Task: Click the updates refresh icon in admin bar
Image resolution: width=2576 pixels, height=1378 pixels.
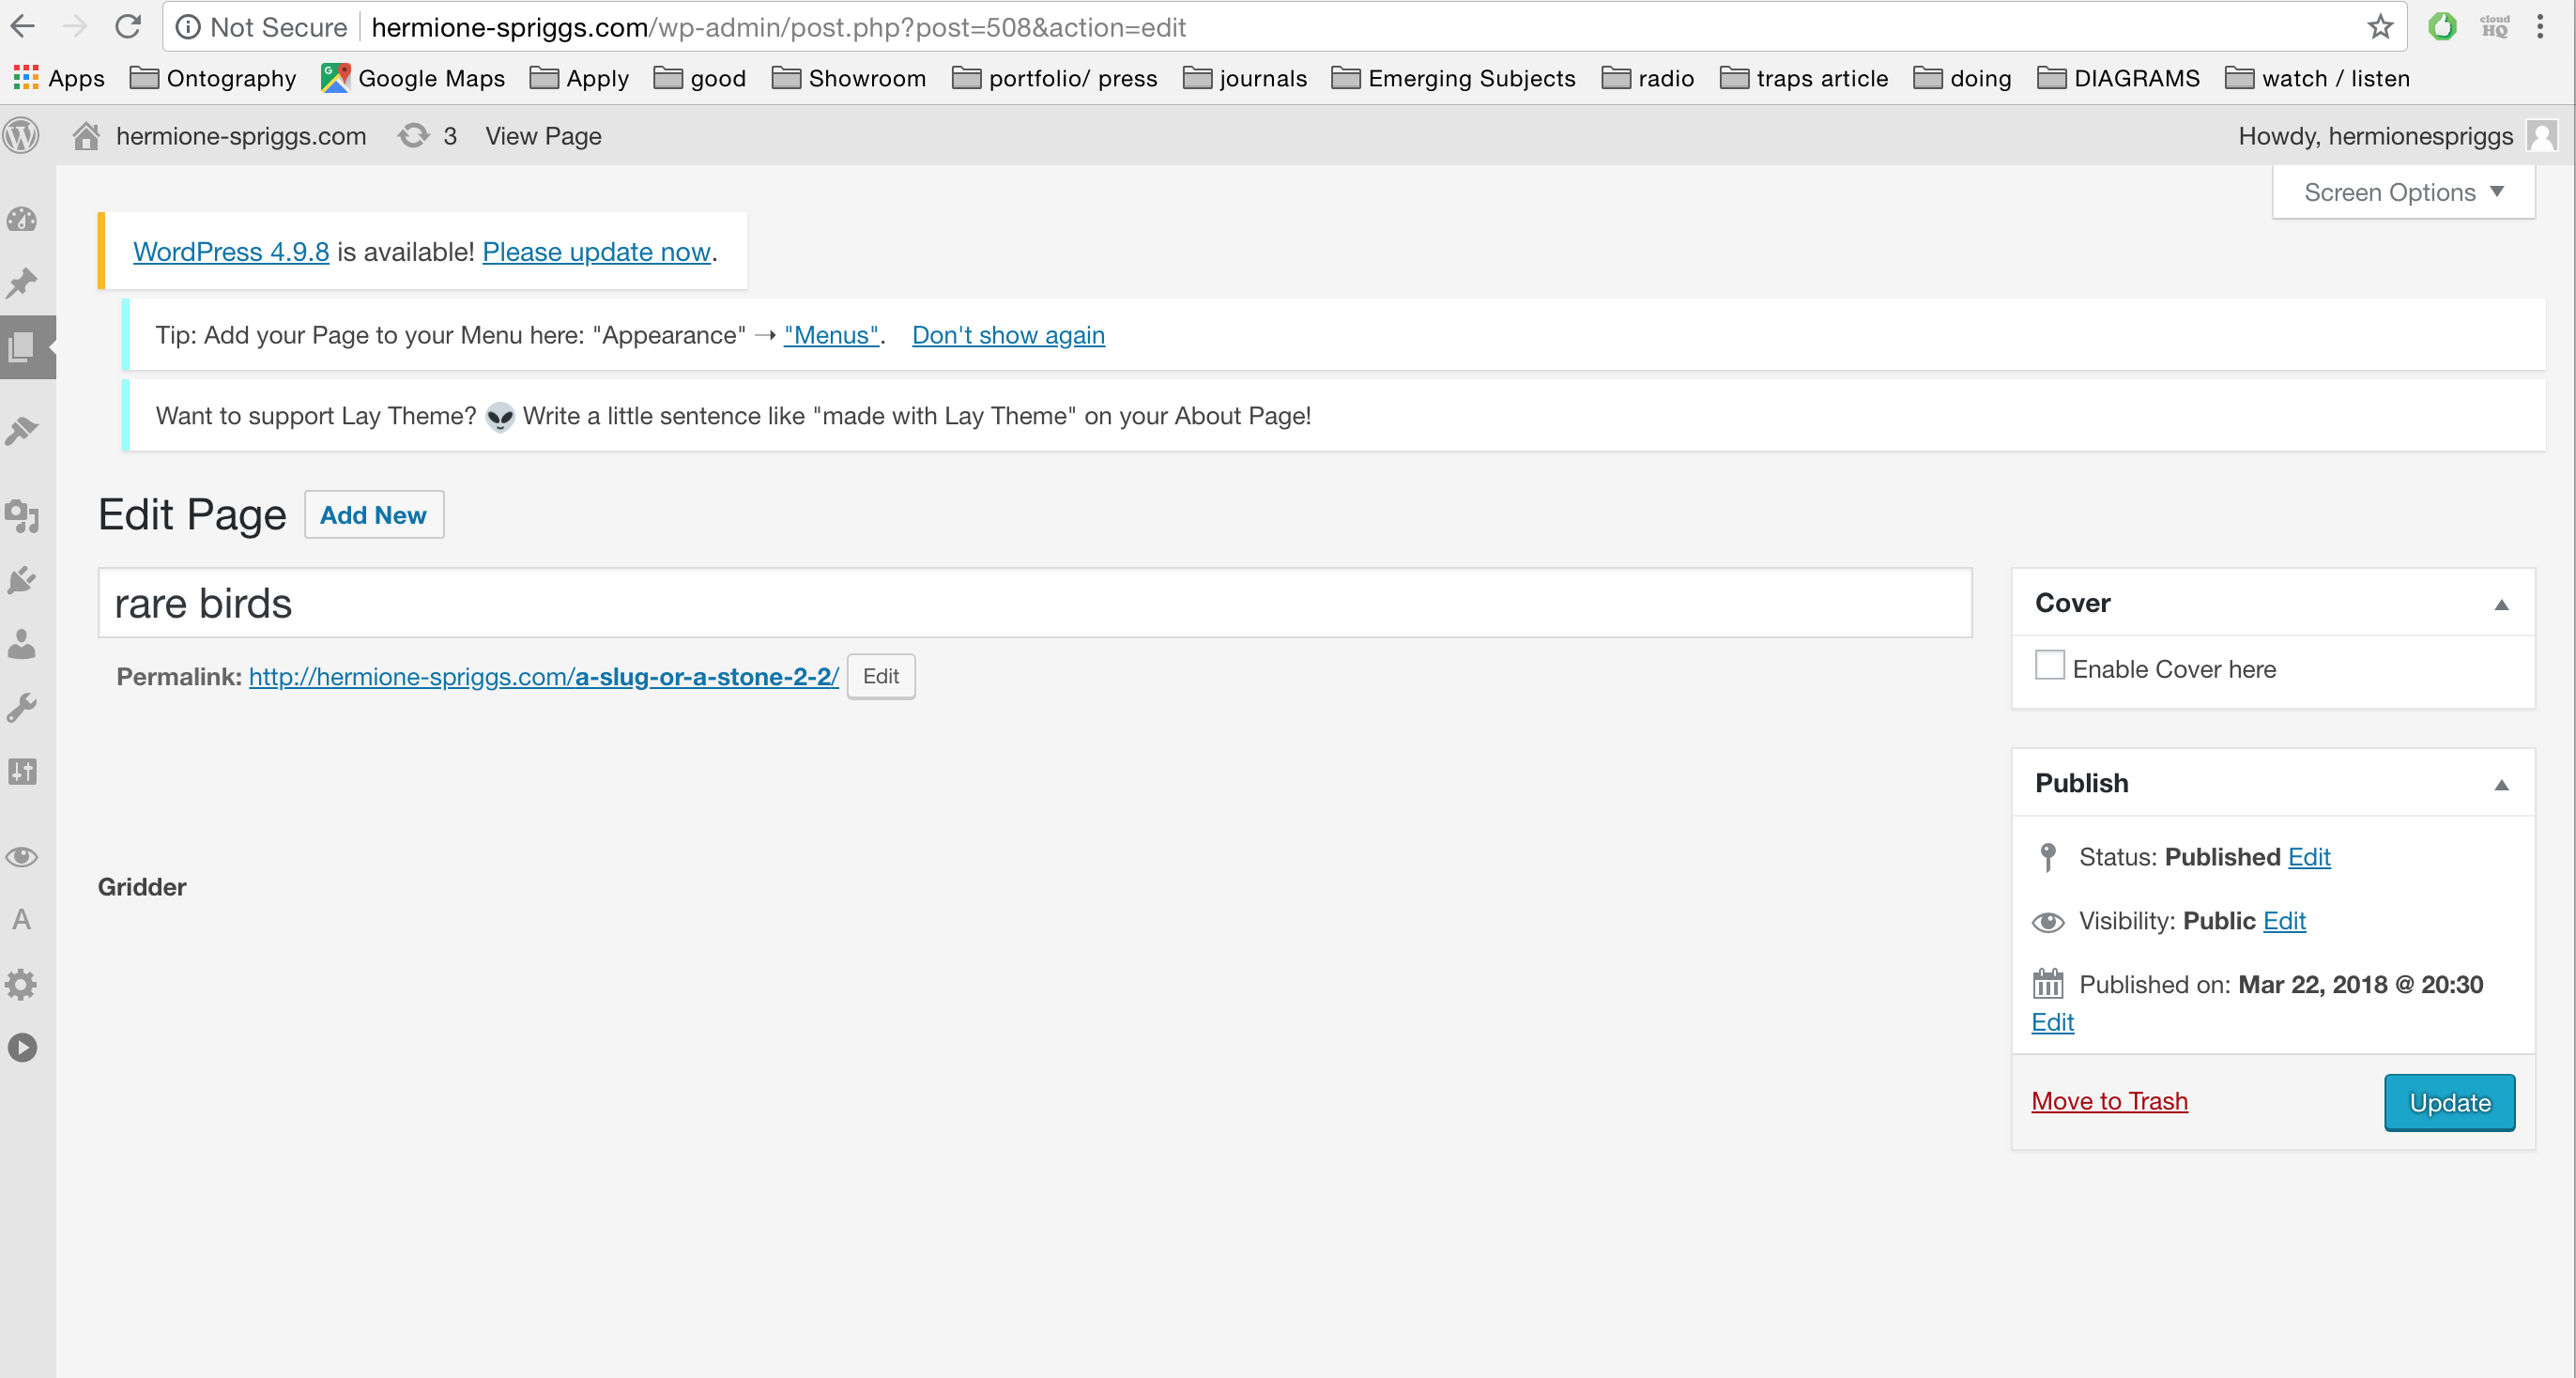Action: [413, 136]
